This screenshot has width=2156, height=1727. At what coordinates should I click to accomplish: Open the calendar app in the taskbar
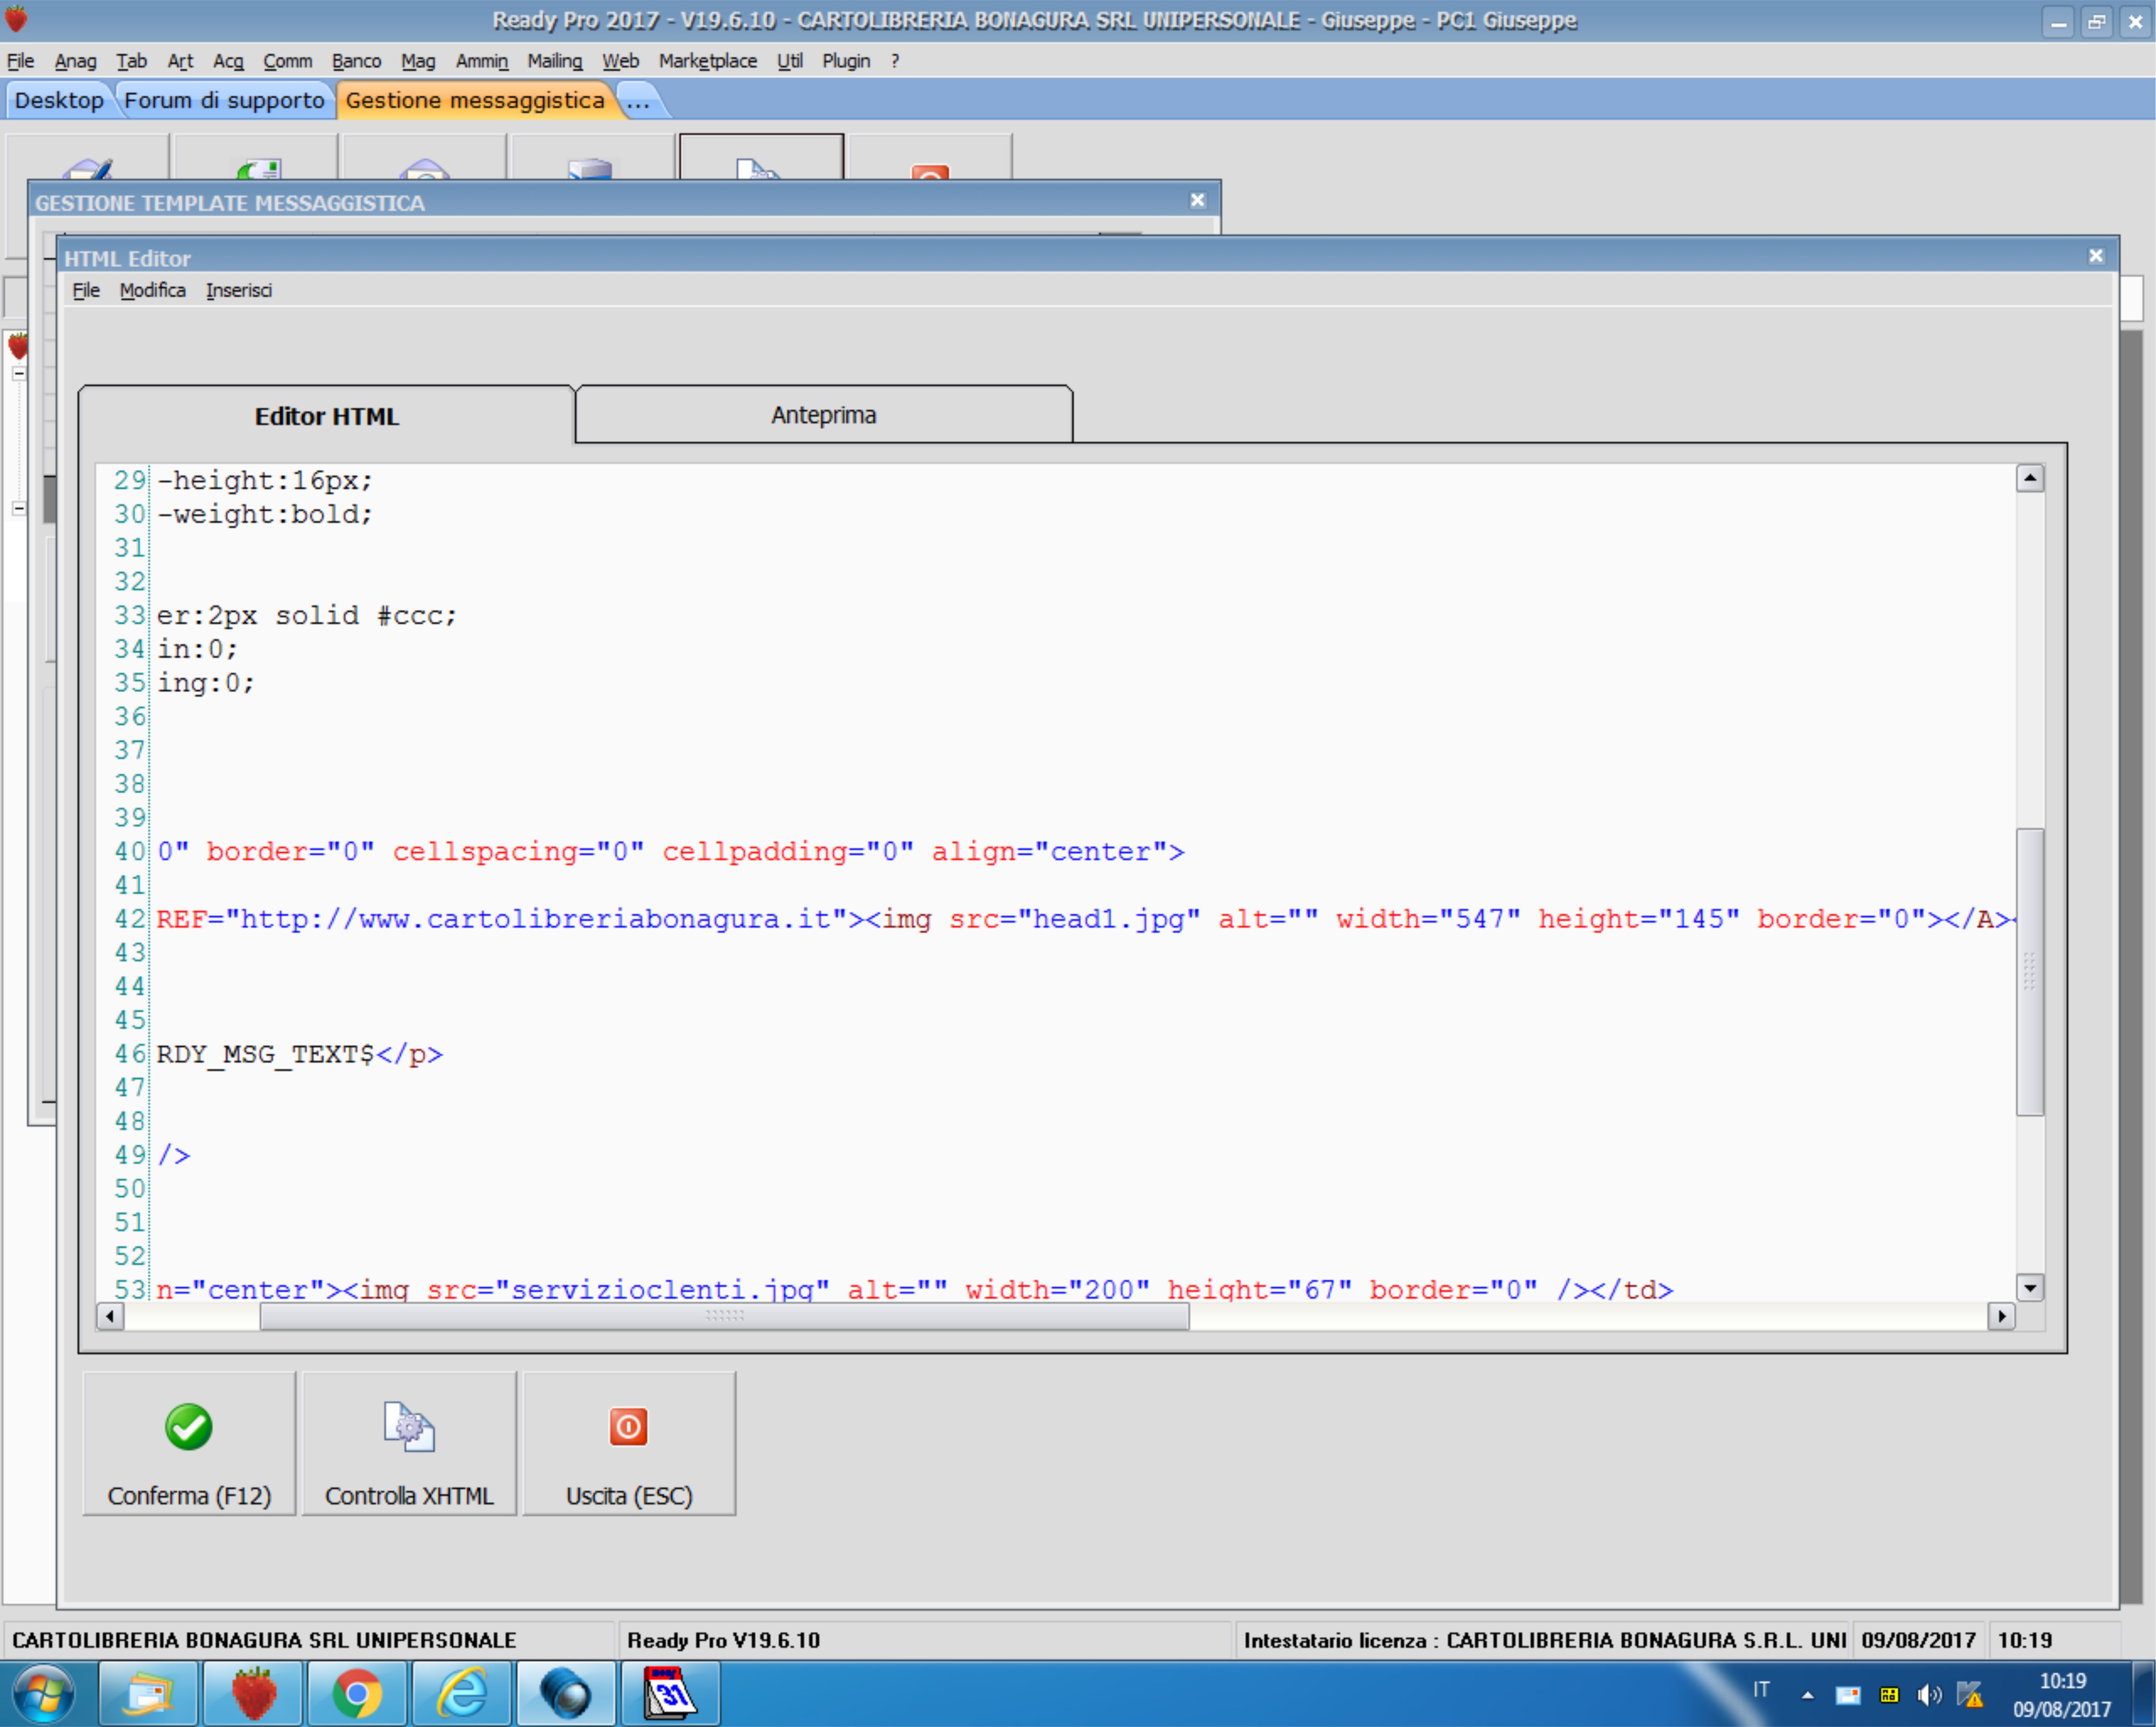click(x=670, y=1694)
